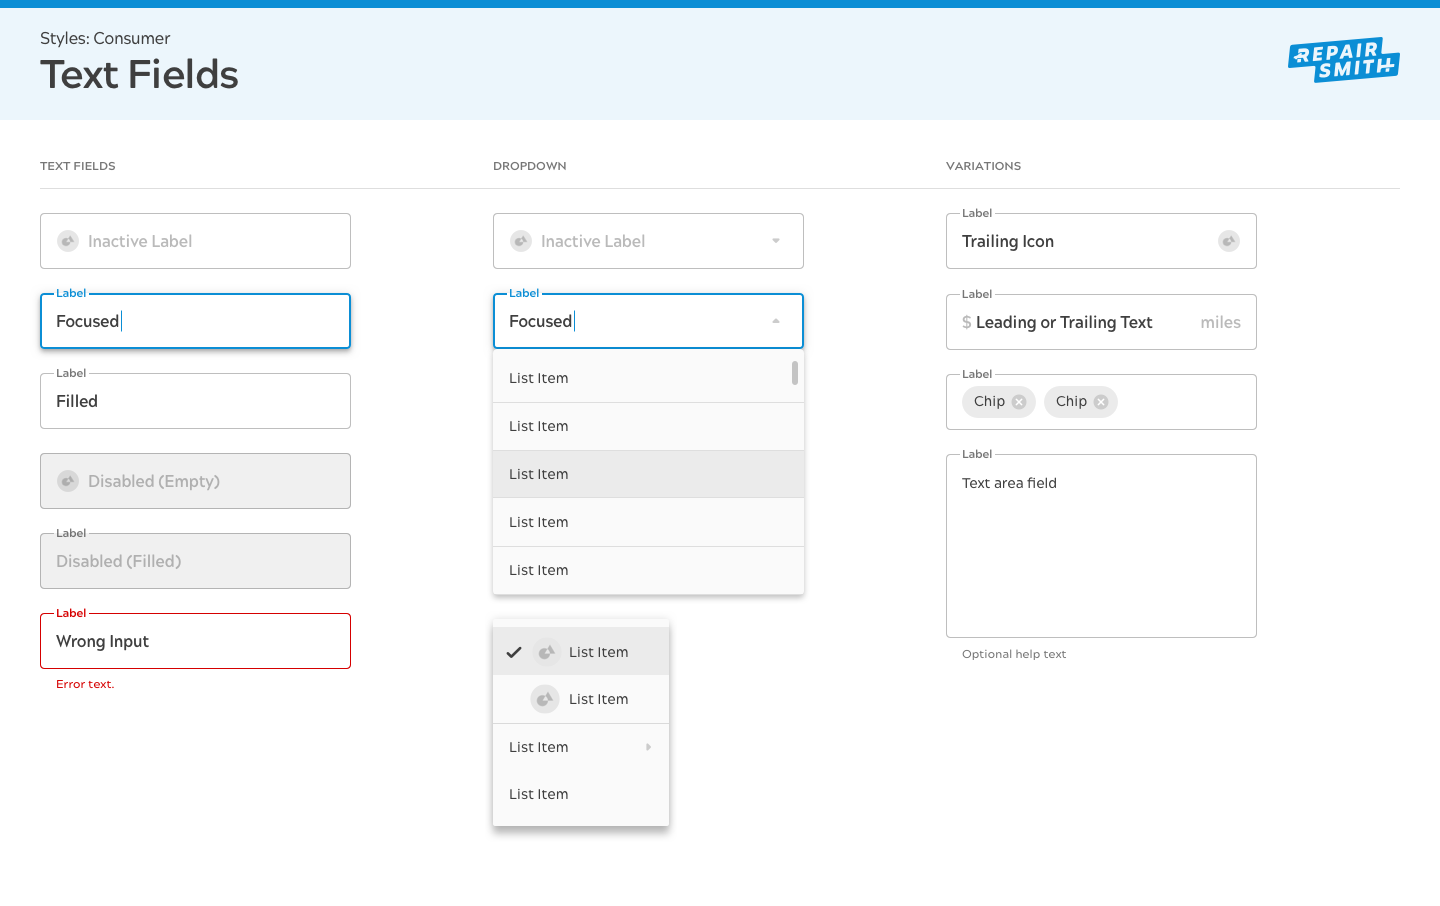This screenshot has height=906, width=1440.
Task: Click the leading icon in Inactive Label dropdown
Action: click(x=521, y=241)
